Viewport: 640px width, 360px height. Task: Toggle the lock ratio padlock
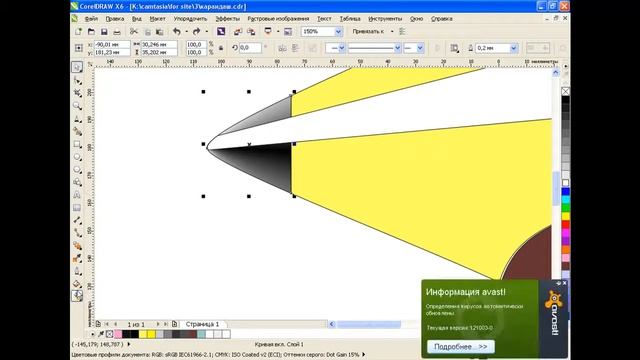(x=221, y=48)
